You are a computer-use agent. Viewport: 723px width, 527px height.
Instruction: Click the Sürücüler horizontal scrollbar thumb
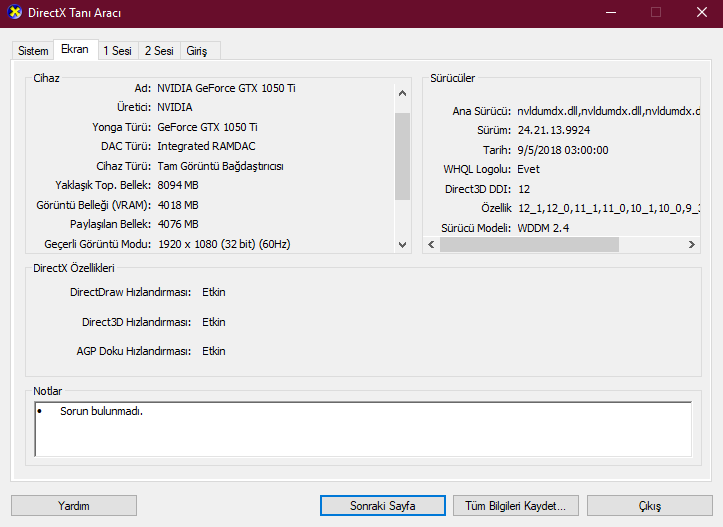click(529, 244)
